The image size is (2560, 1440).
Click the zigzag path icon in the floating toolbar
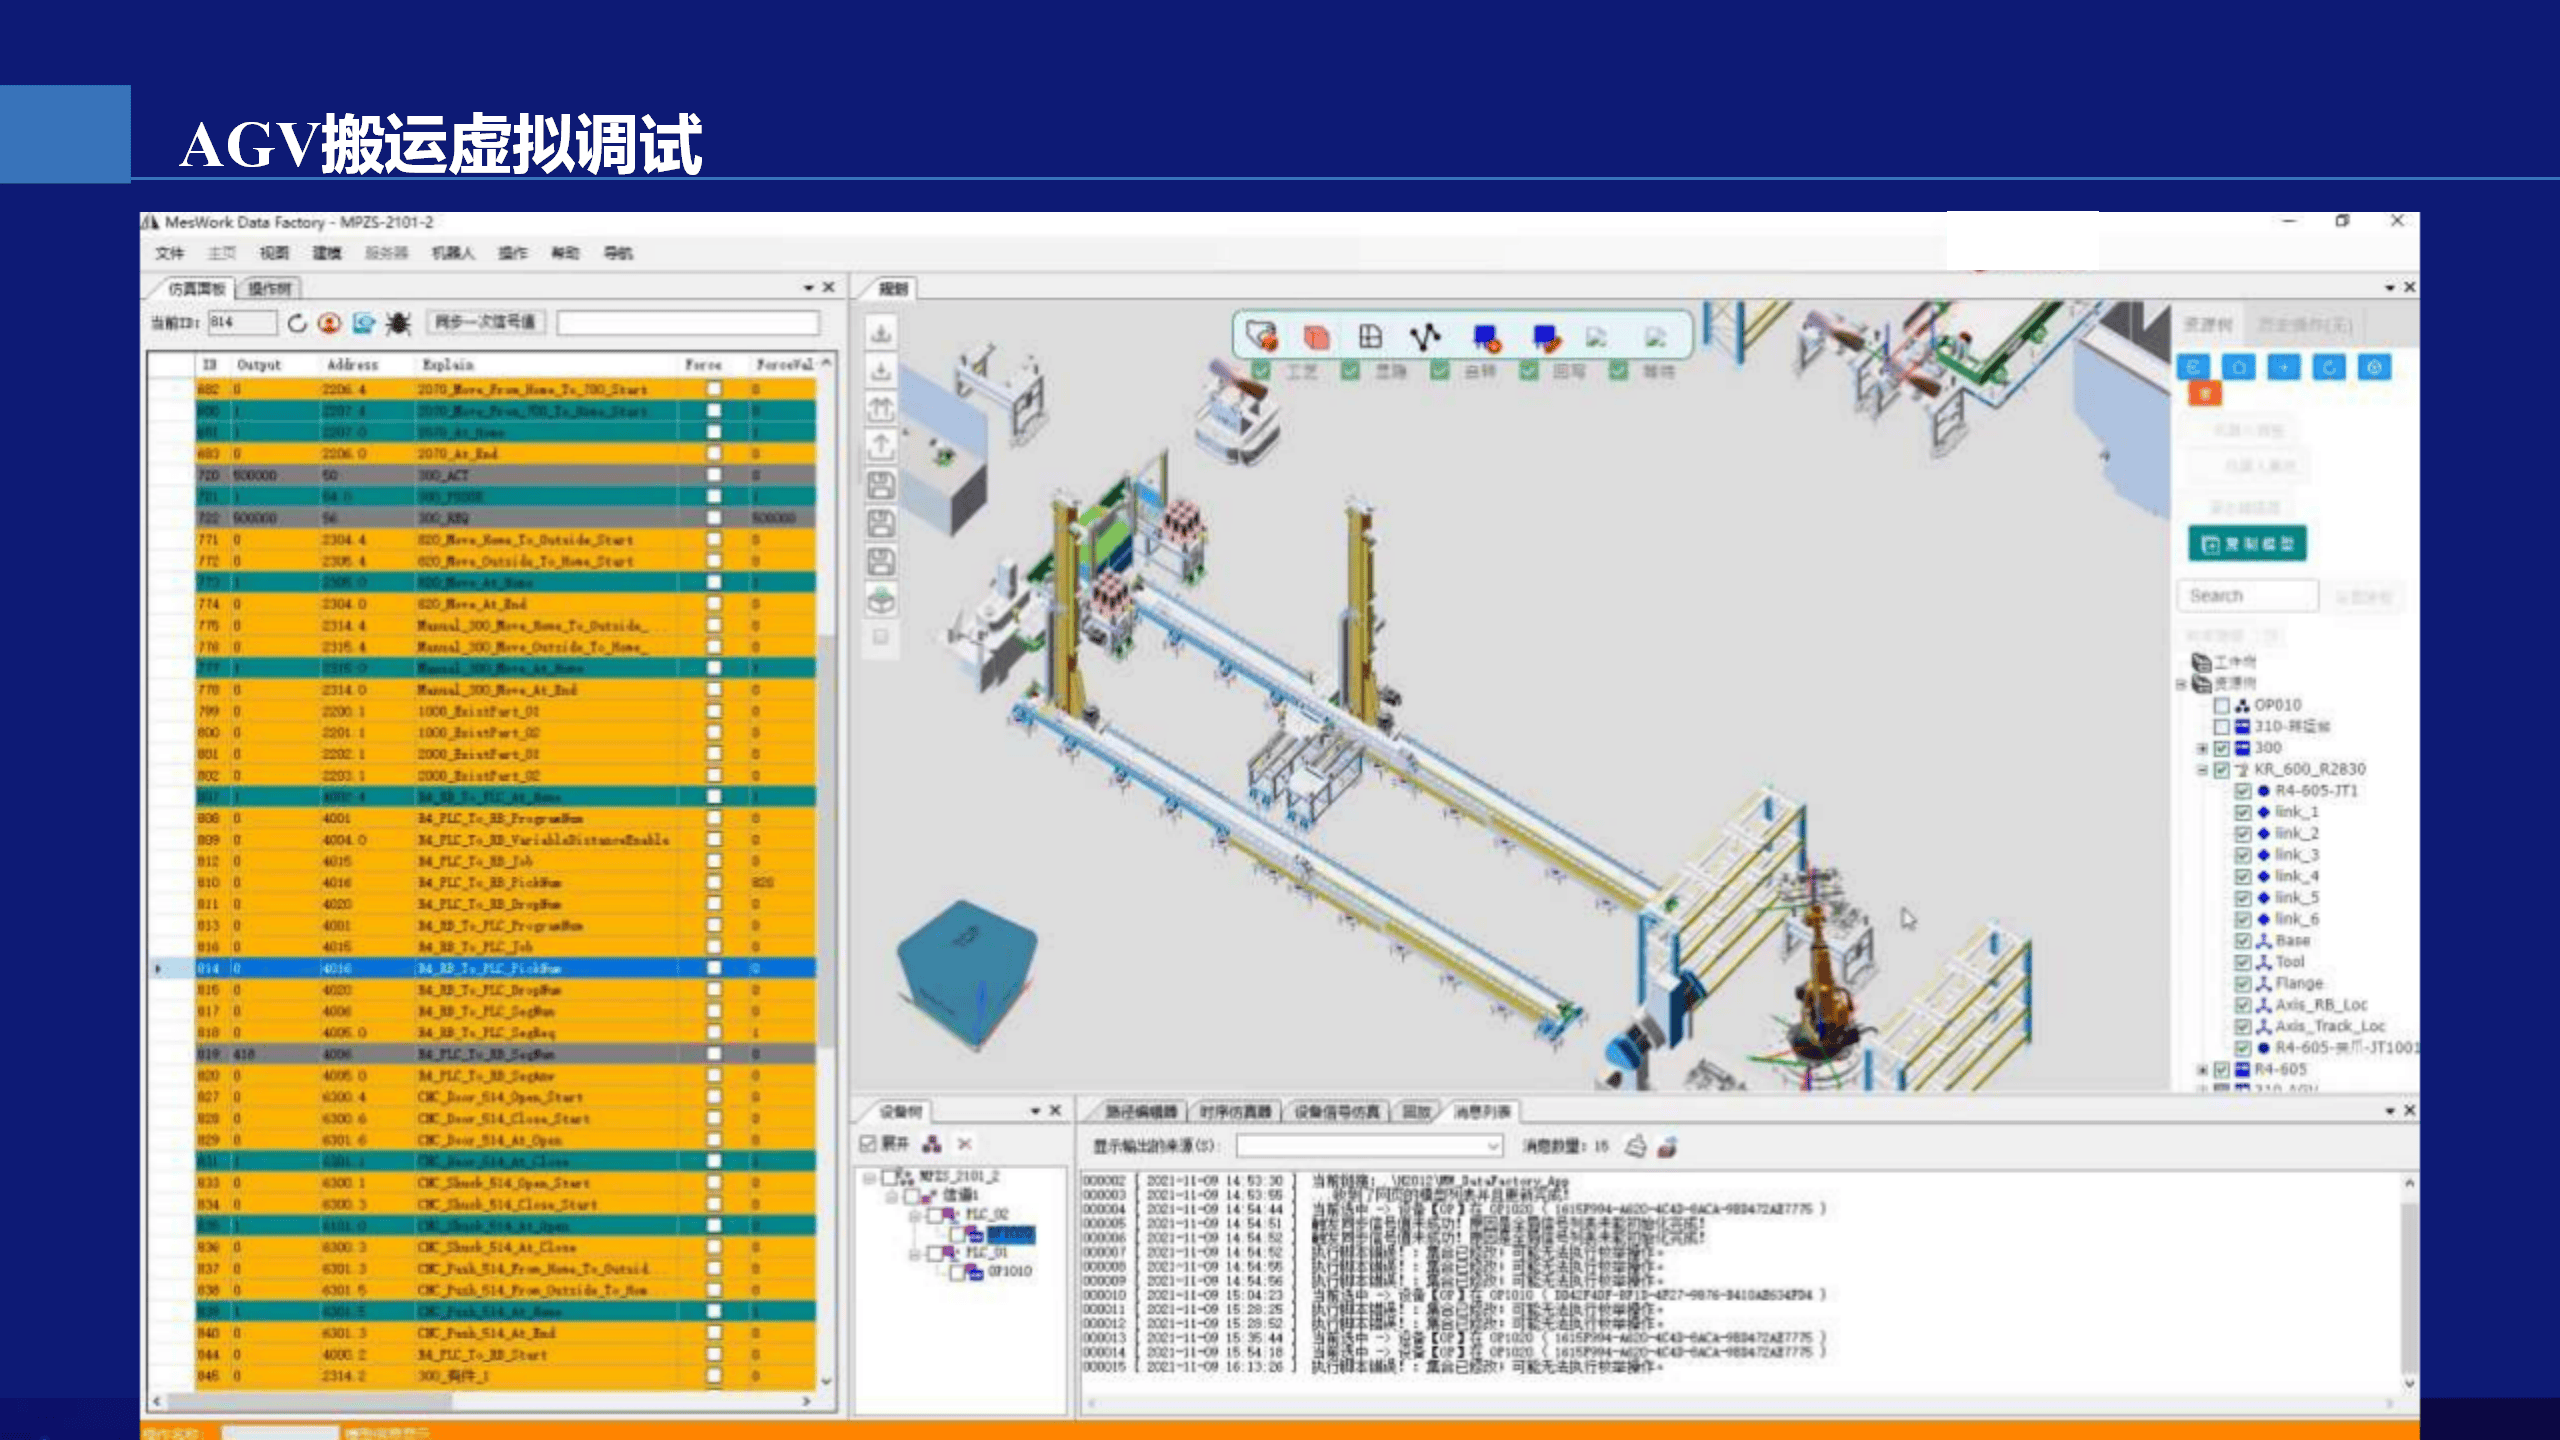(x=1425, y=337)
